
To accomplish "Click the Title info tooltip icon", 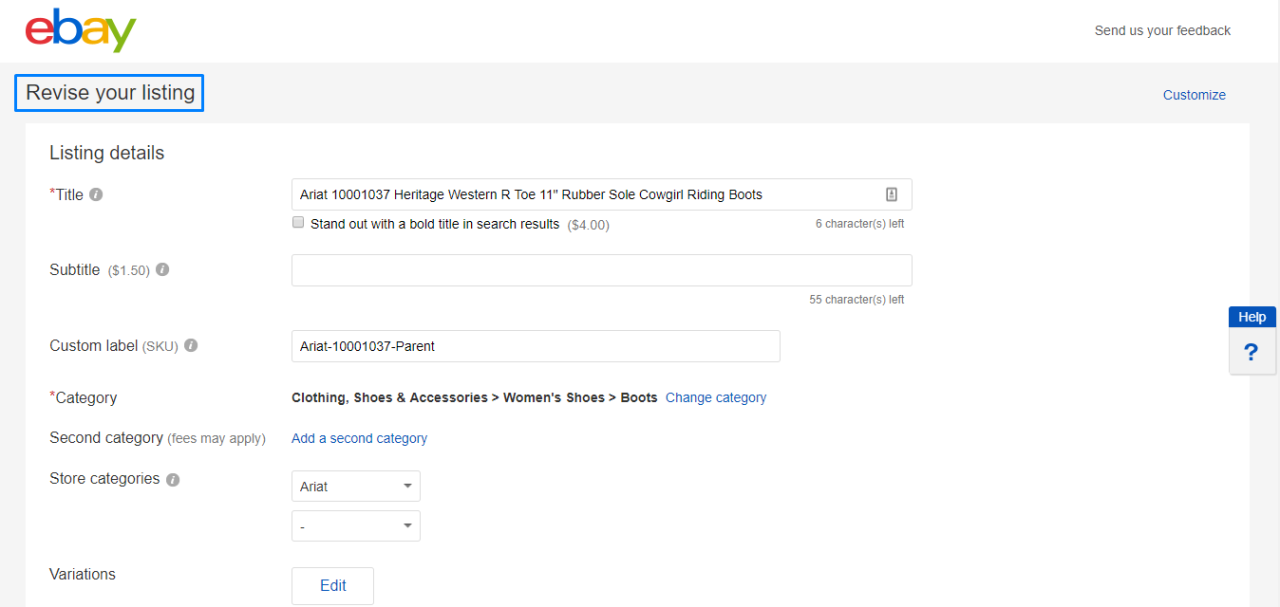I will (x=96, y=194).
